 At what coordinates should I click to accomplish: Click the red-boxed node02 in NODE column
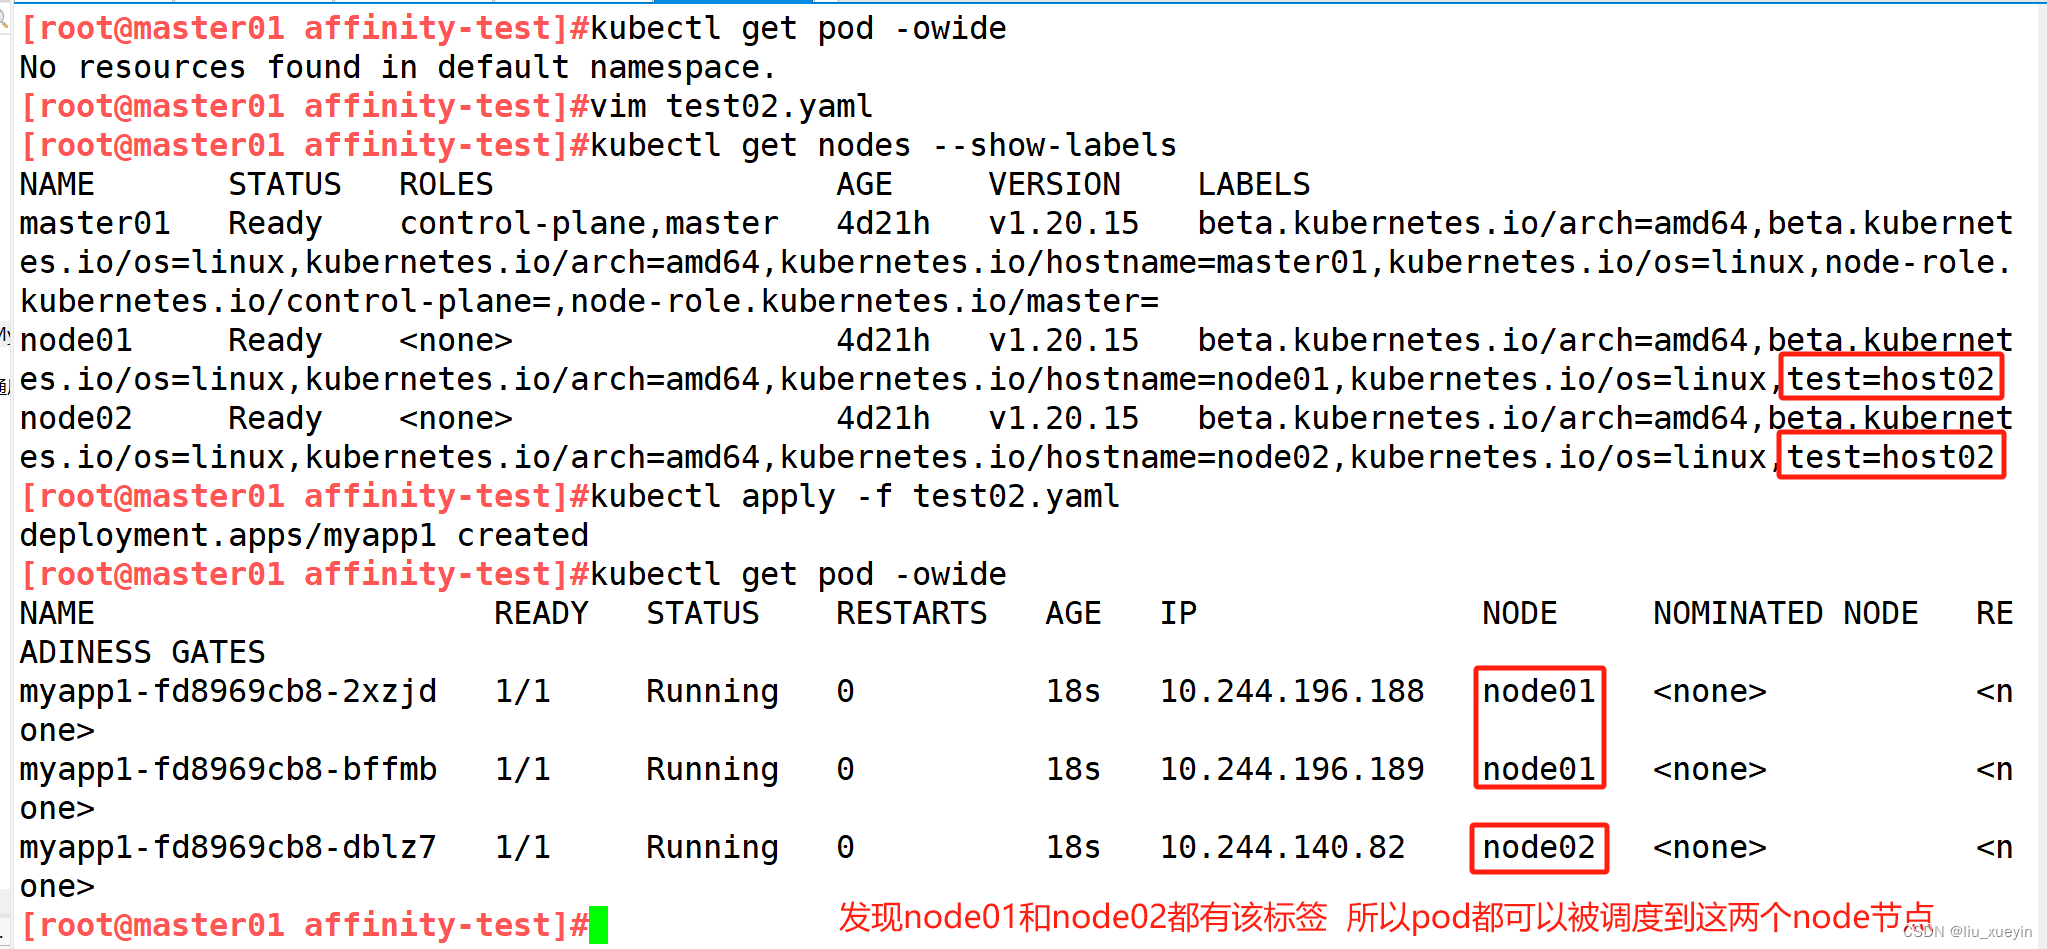point(1539,847)
